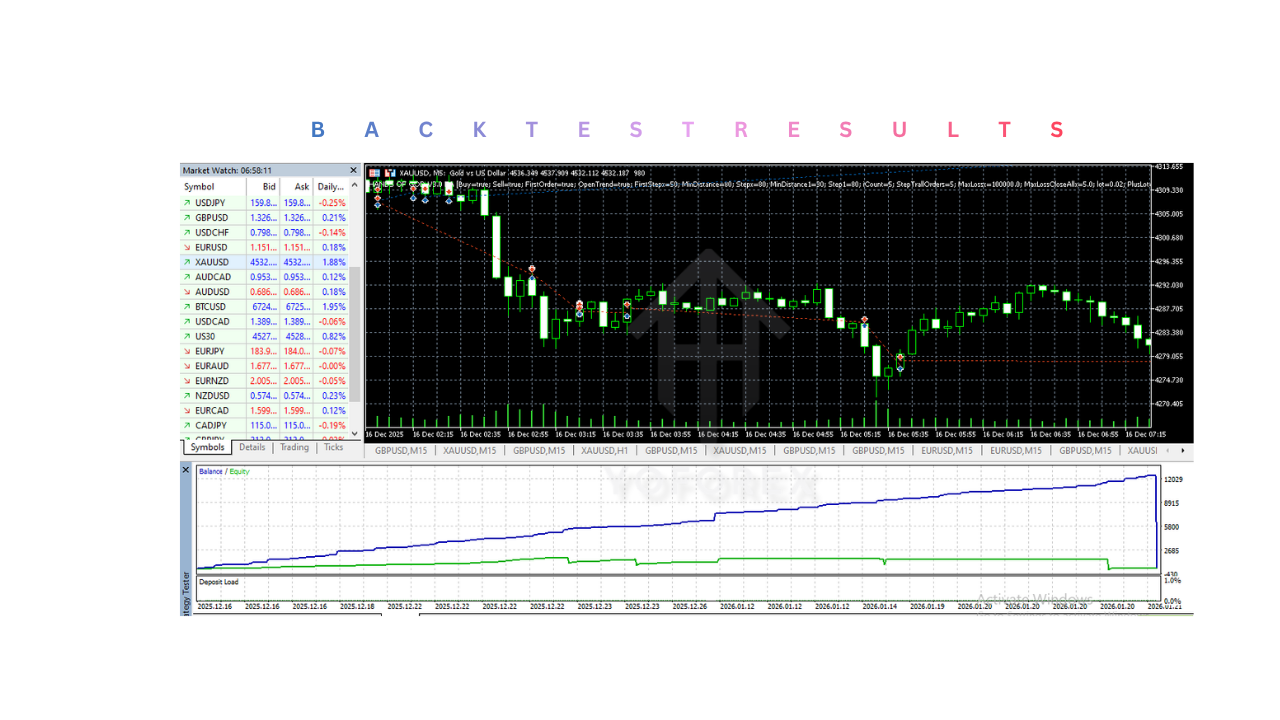Select the Ticks tab

(x=333, y=448)
